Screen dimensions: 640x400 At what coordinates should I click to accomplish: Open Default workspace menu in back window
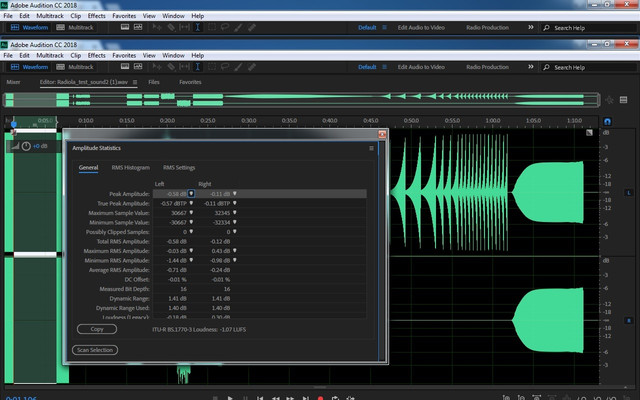click(384, 27)
